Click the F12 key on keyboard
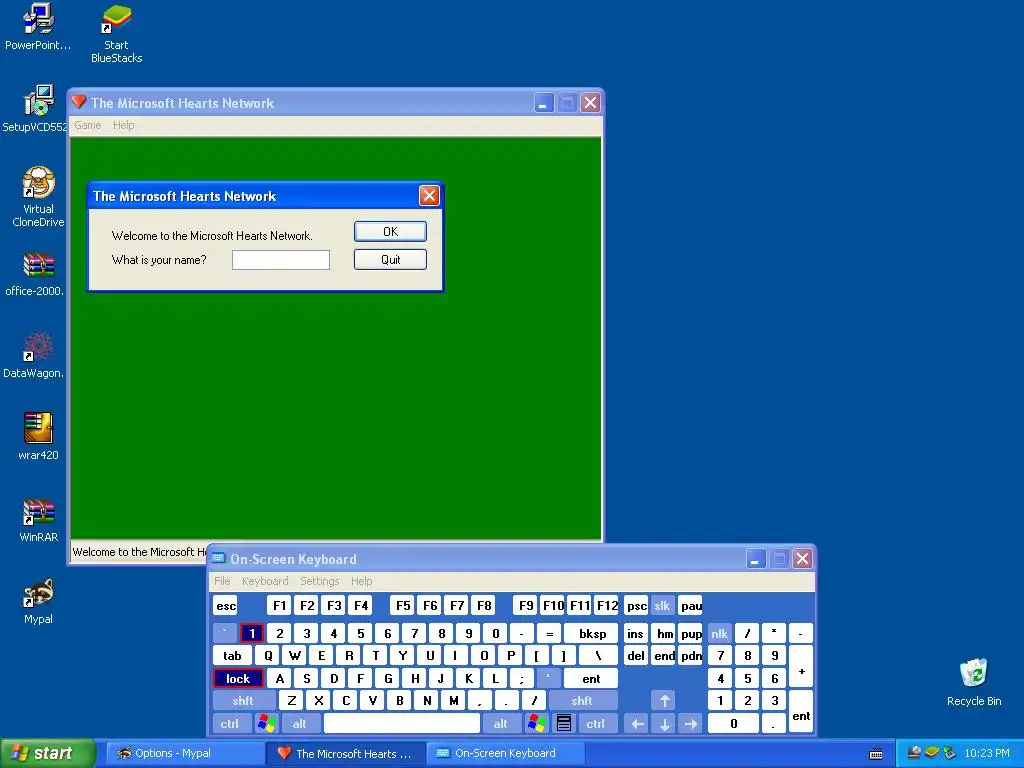 [x=607, y=606]
